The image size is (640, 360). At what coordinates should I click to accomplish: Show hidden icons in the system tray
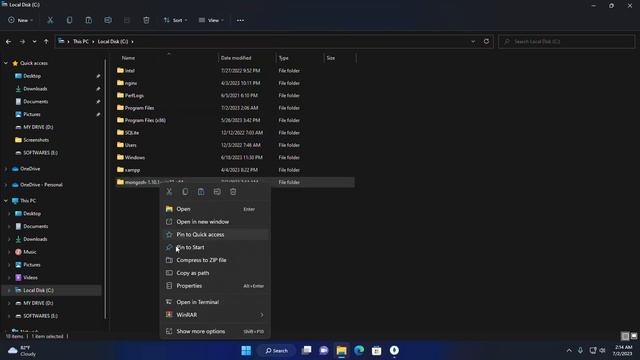pos(569,351)
